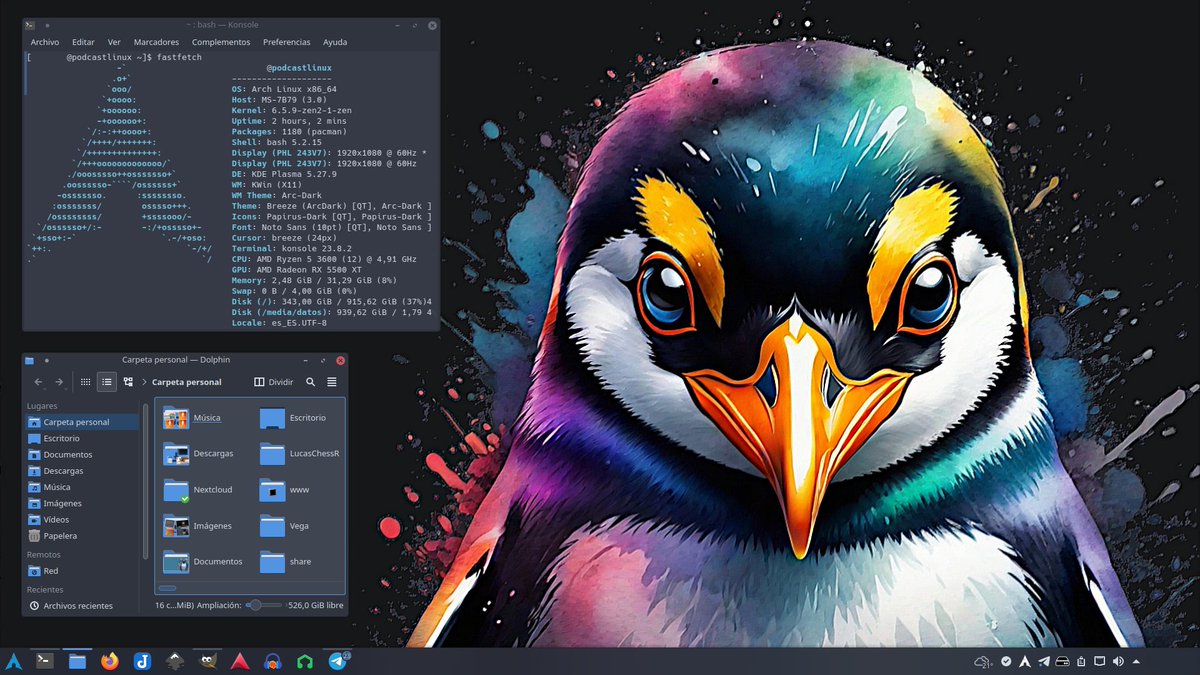Click breadcrumb arrow before Carpeta personal

point(145,382)
